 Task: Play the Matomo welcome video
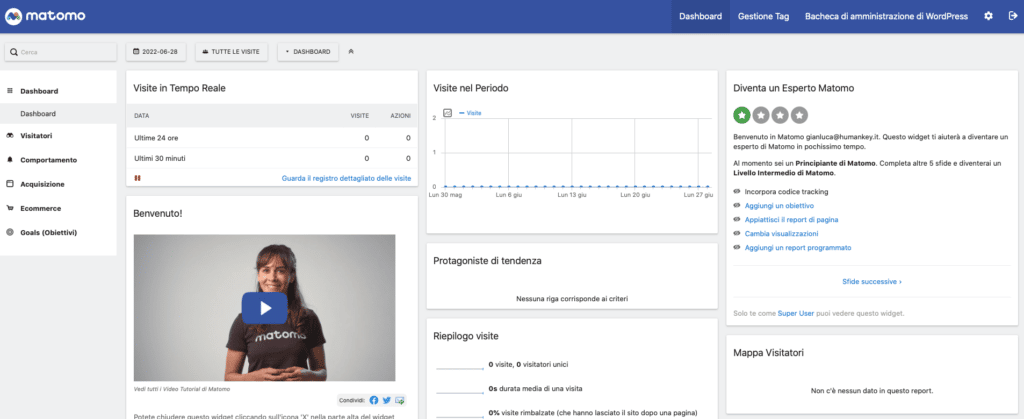click(264, 307)
